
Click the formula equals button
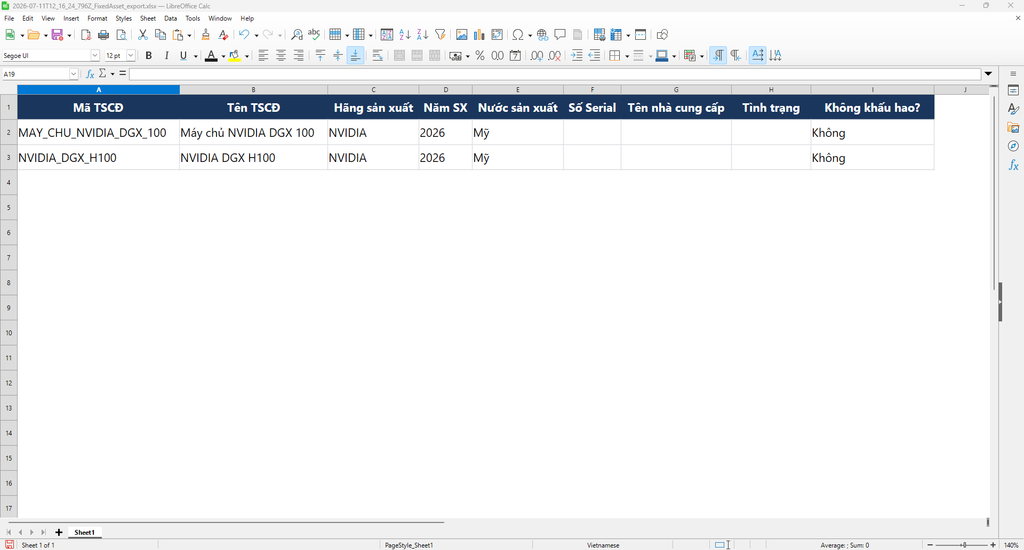click(x=122, y=74)
